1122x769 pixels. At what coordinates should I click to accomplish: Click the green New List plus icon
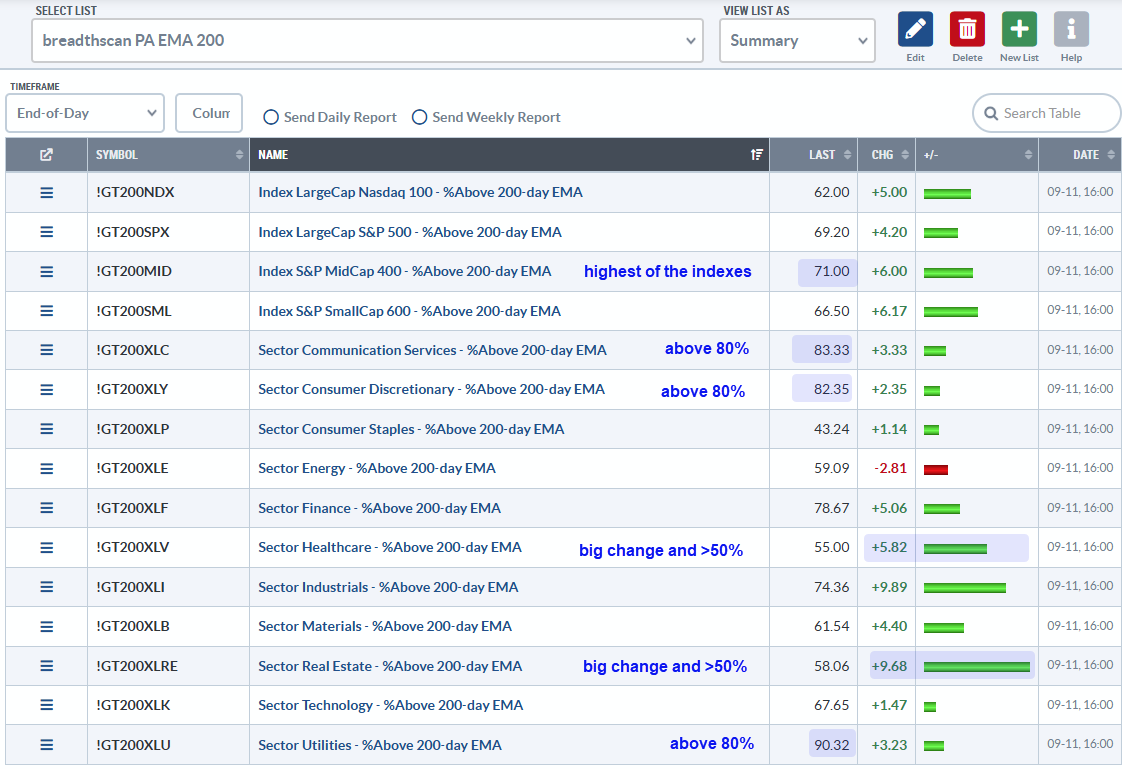(1019, 30)
